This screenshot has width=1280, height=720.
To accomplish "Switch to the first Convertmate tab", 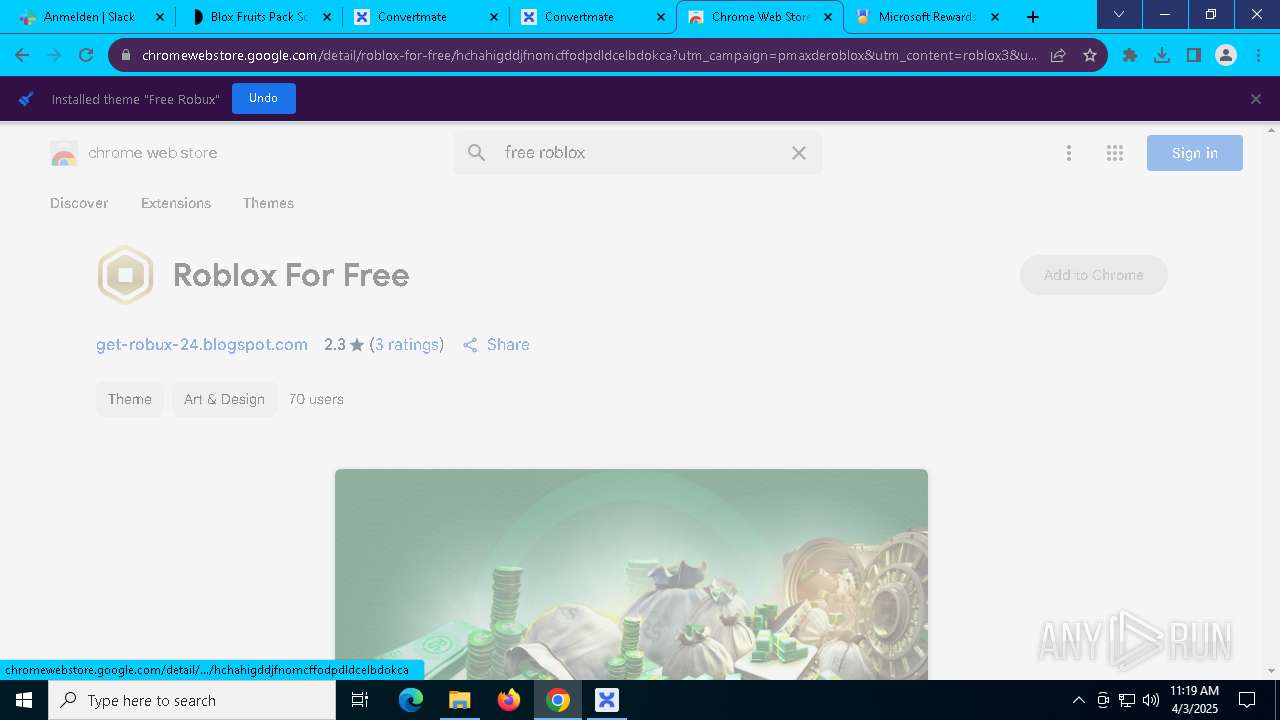I will click(425, 17).
